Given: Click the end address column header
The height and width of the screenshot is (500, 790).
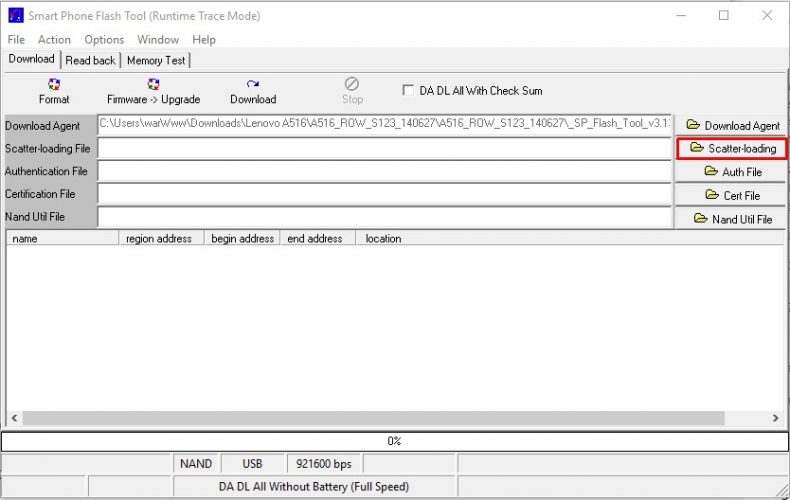Looking at the screenshot, I should (x=317, y=238).
